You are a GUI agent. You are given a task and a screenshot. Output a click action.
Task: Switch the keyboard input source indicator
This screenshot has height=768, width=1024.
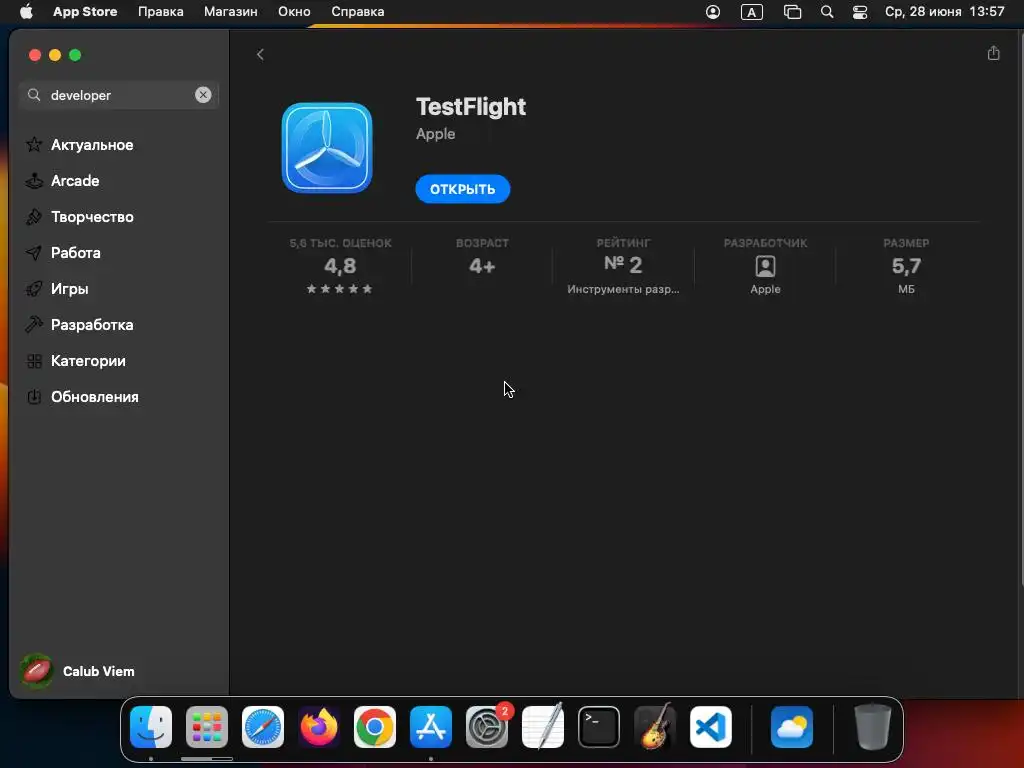coord(752,12)
